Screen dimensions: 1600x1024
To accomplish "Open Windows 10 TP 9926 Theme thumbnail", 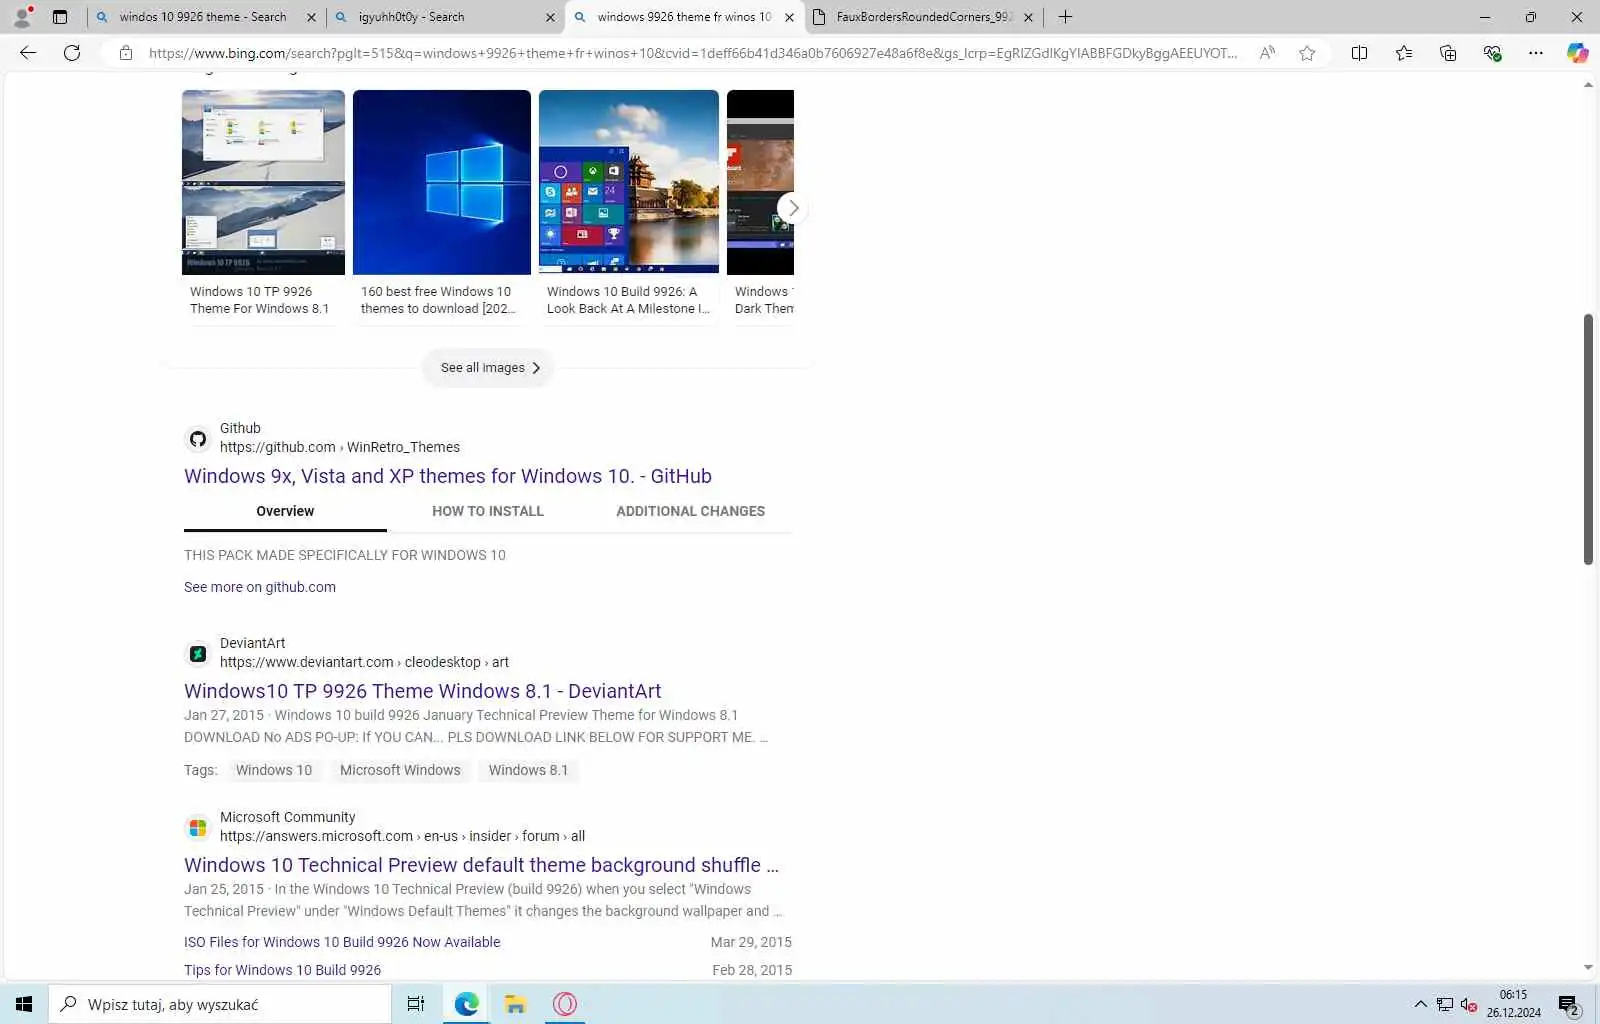I will [263, 182].
